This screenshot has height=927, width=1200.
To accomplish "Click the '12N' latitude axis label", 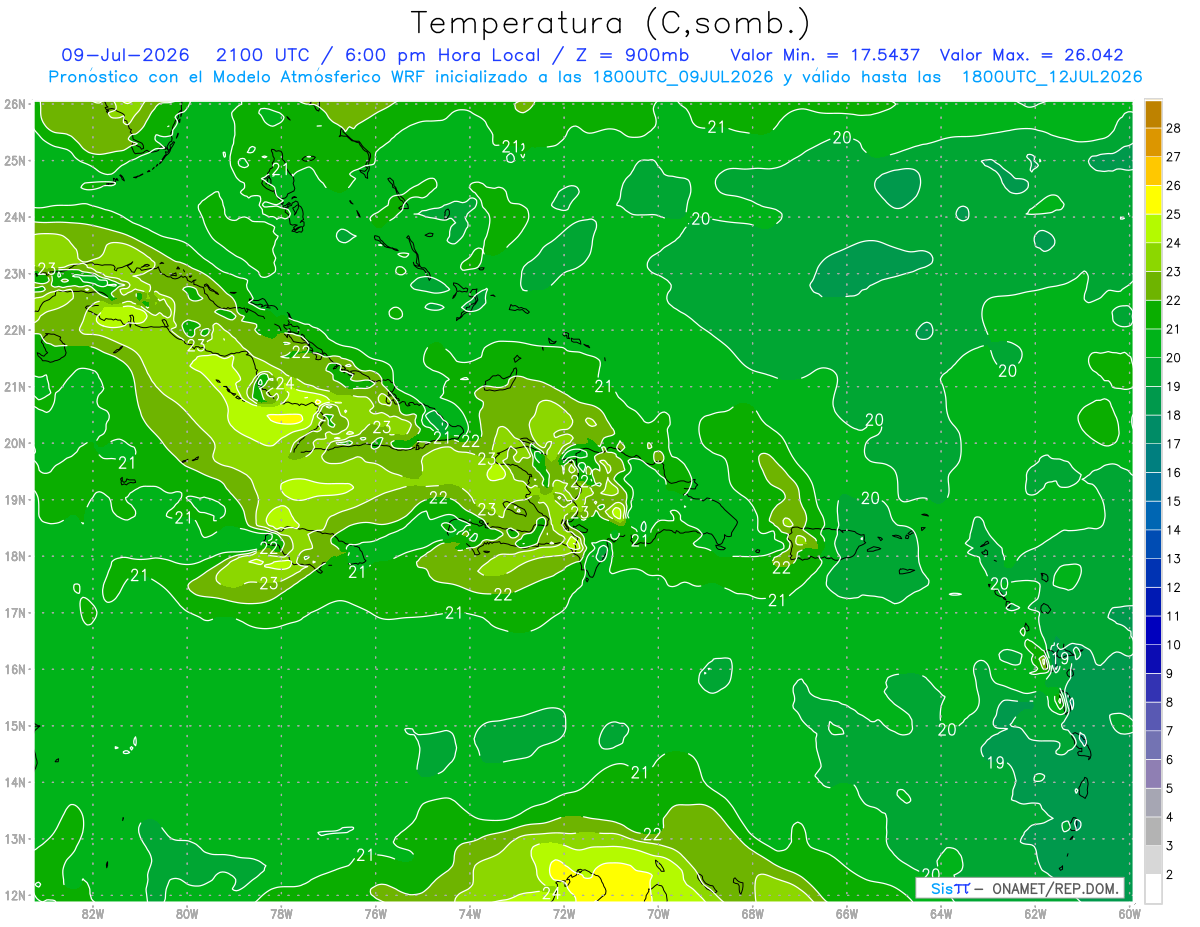I will pos(15,895).
